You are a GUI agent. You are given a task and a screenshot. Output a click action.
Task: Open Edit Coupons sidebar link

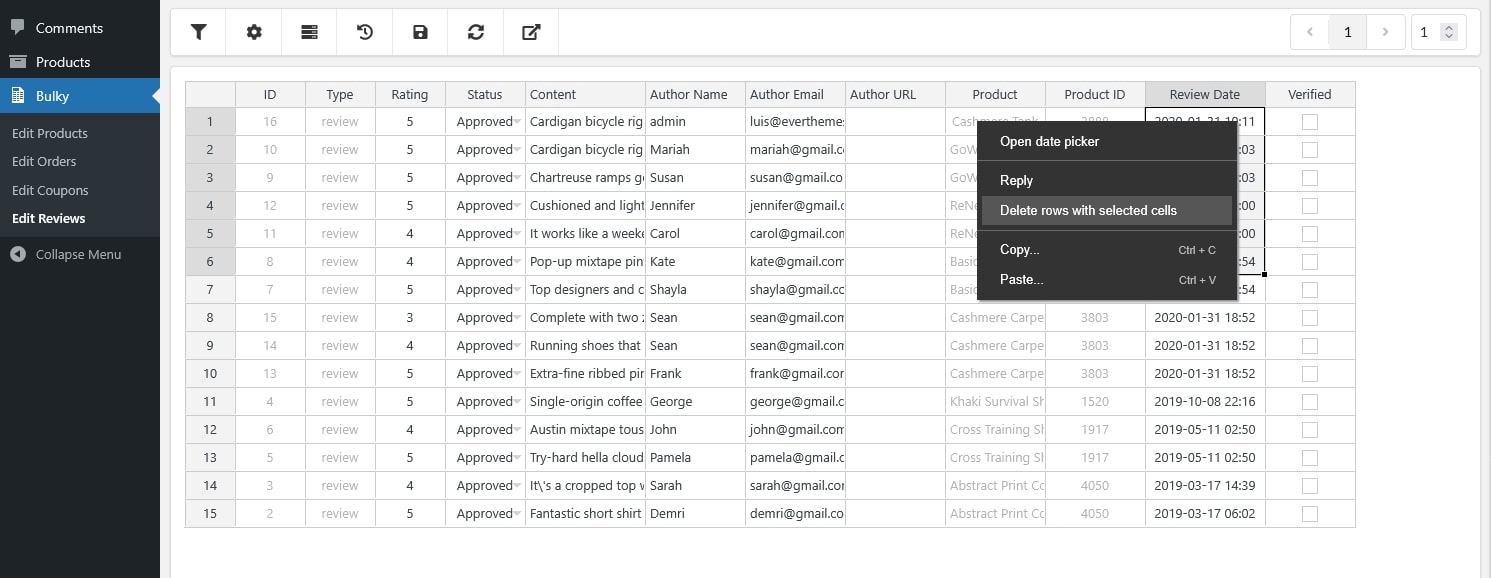click(x=50, y=190)
